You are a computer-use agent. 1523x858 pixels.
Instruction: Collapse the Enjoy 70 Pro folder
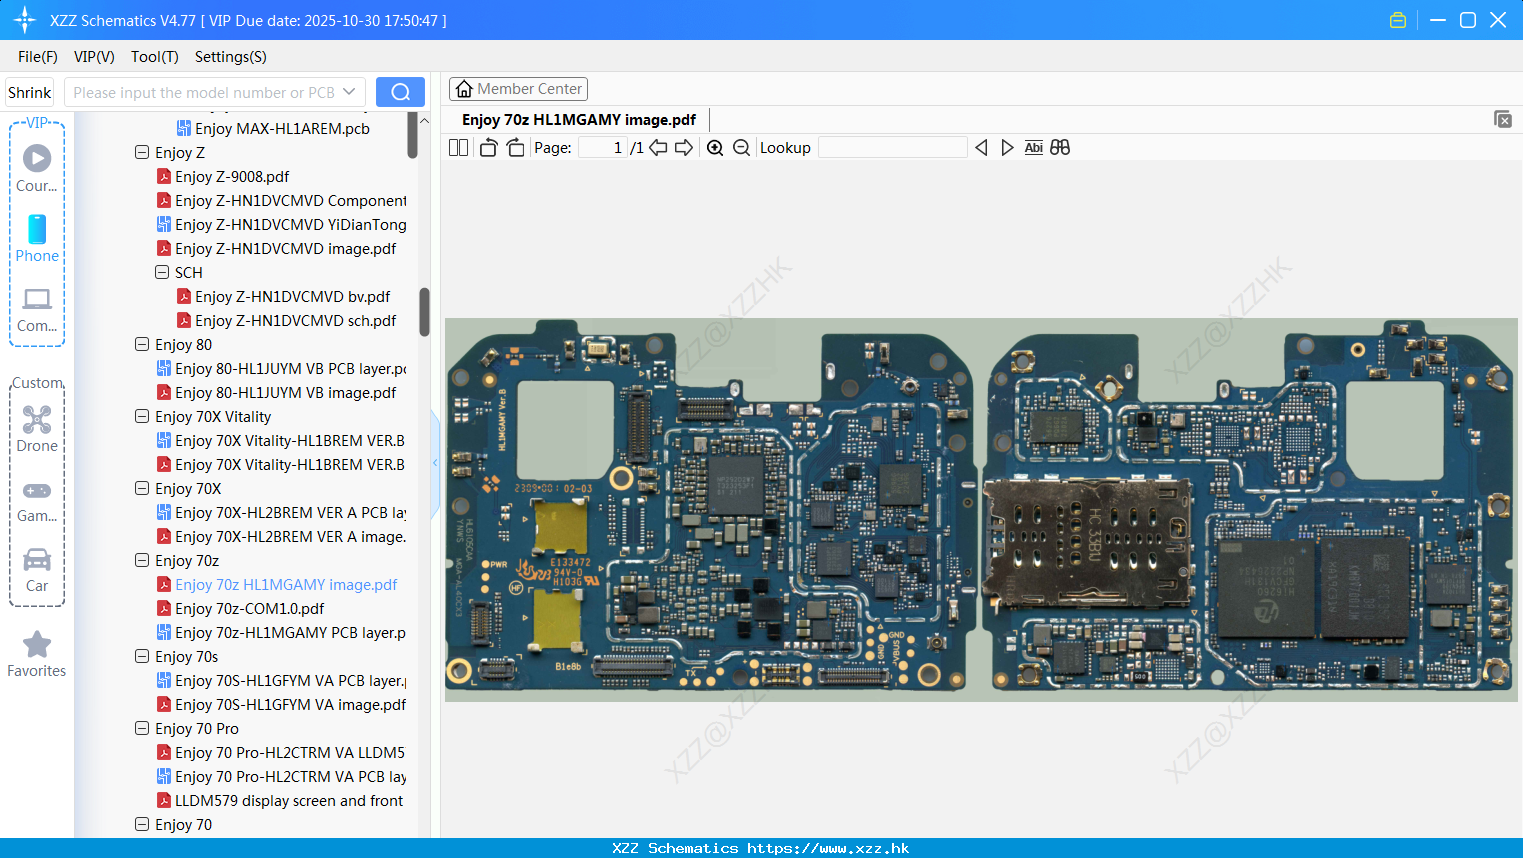click(x=142, y=729)
